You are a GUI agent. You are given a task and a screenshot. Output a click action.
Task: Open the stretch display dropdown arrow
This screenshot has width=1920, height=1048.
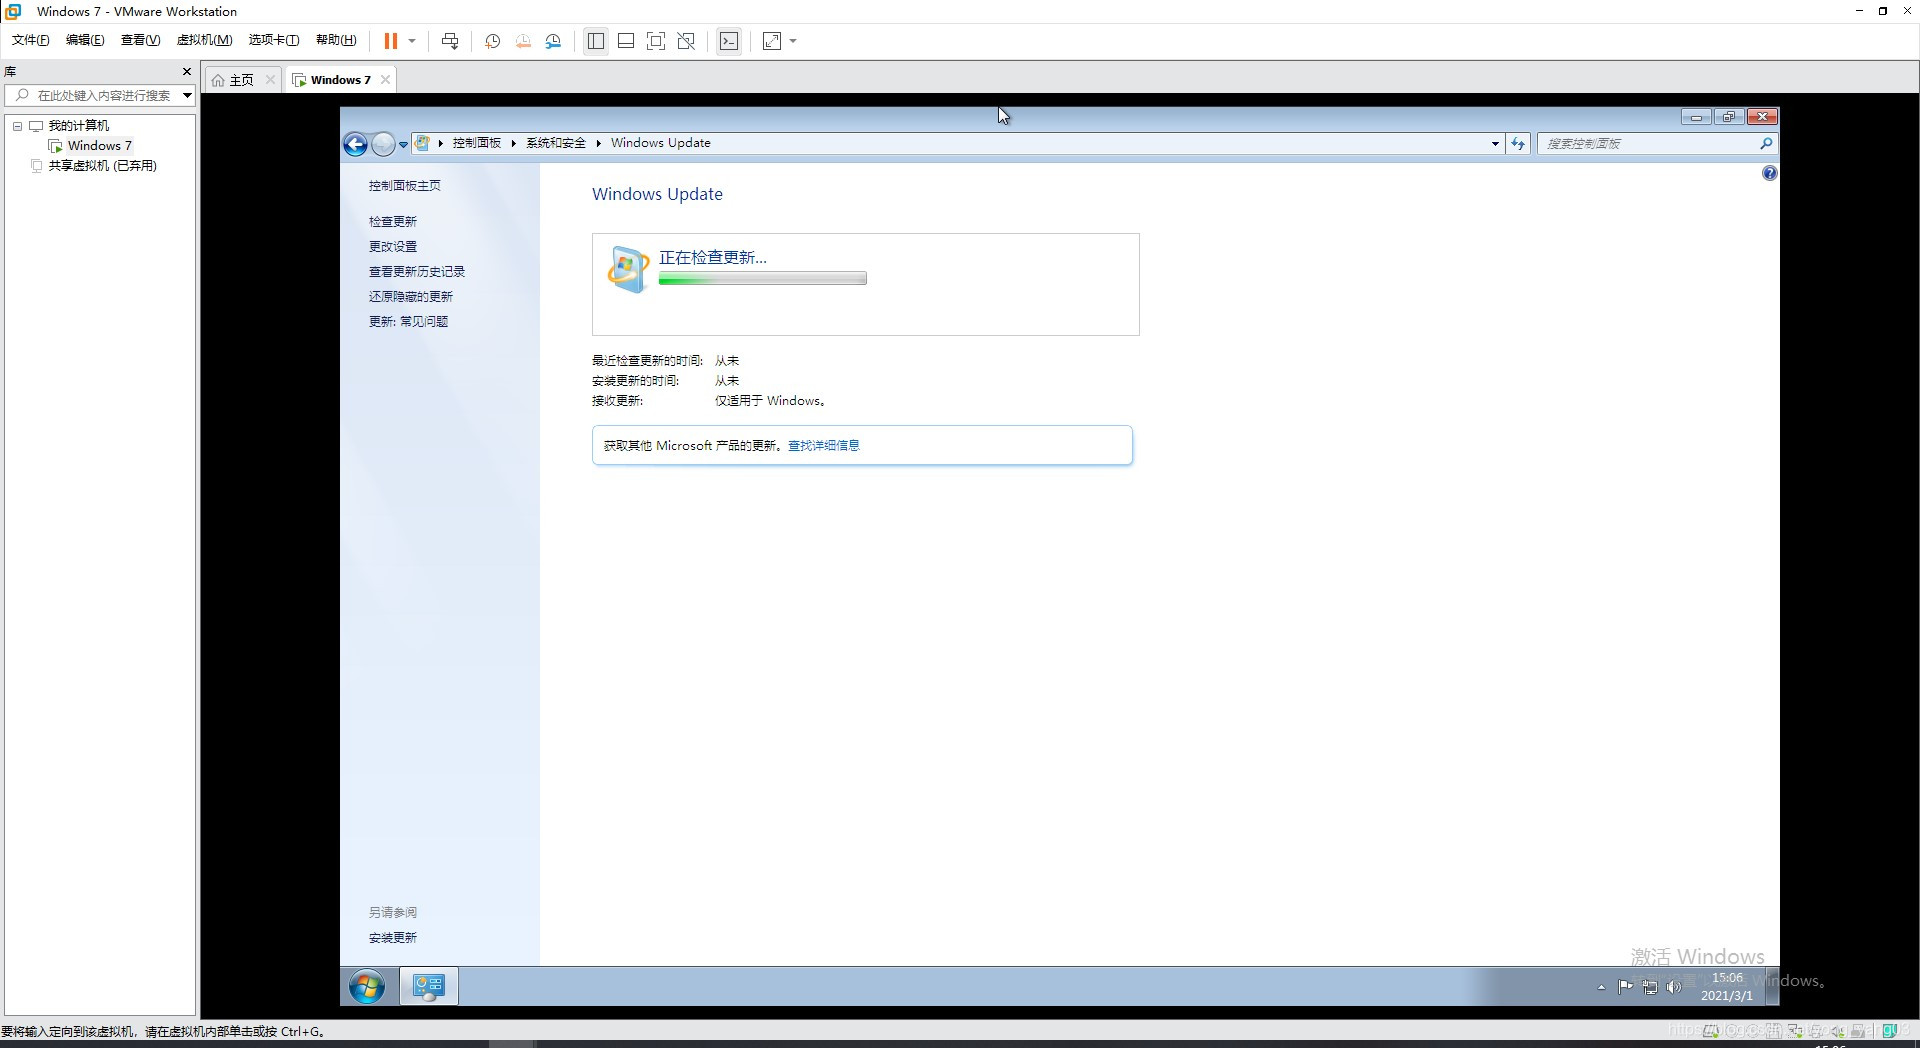tap(793, 41)
